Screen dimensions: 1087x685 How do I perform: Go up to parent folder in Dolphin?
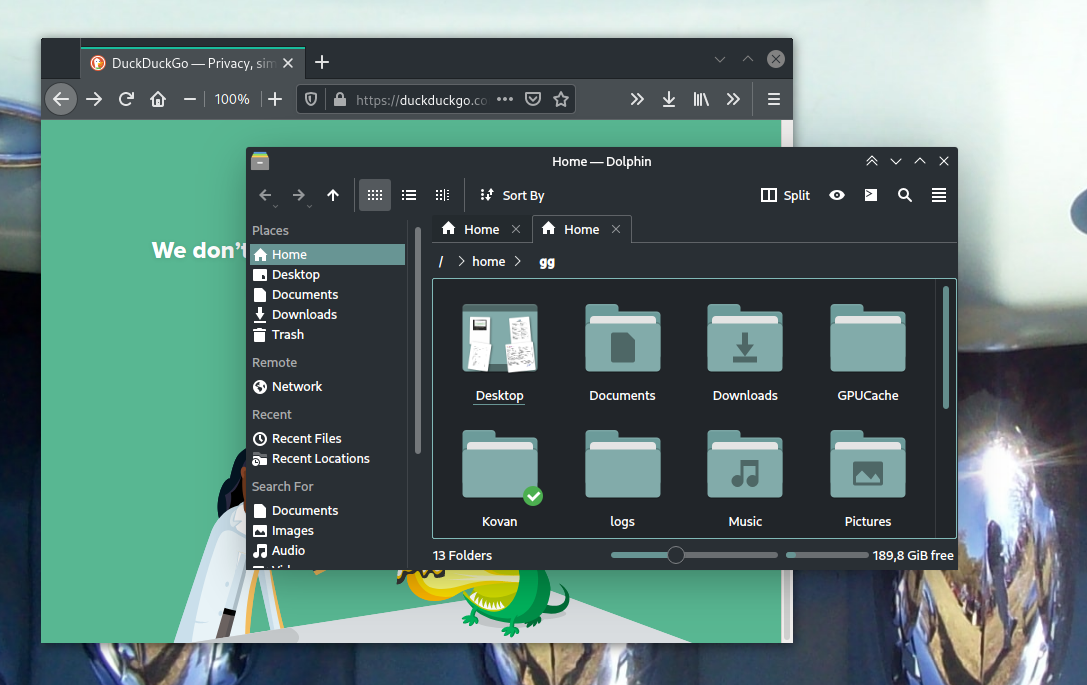tap(333, 196)
